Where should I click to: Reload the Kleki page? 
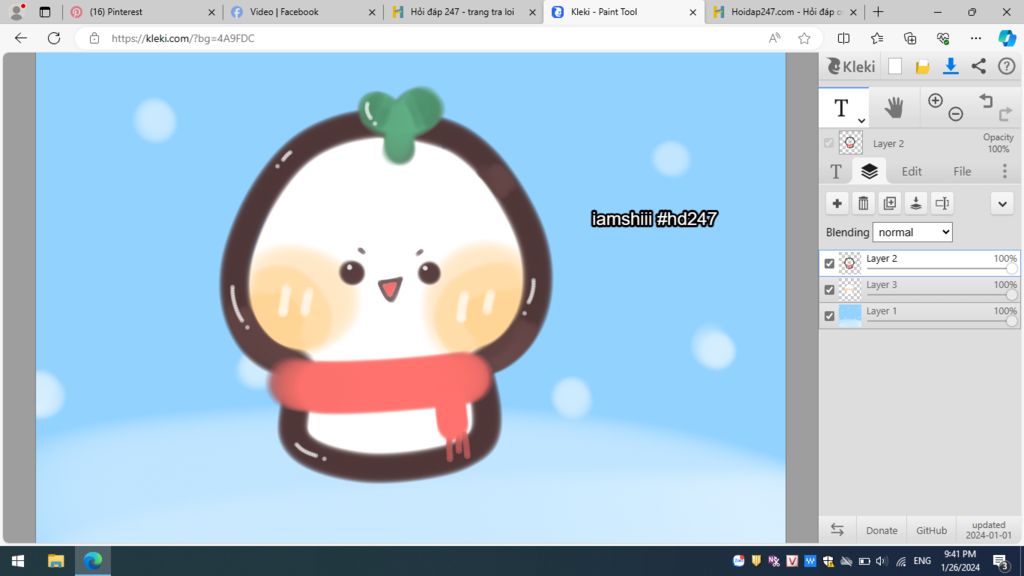point(54,38)
